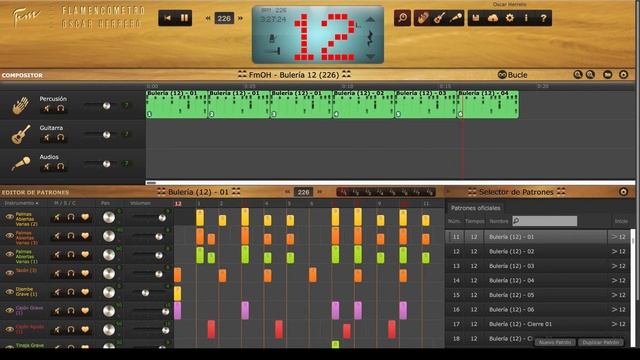Open help question mark icon
The width and height of the screenshot is (640, 360).
[543, 18]
